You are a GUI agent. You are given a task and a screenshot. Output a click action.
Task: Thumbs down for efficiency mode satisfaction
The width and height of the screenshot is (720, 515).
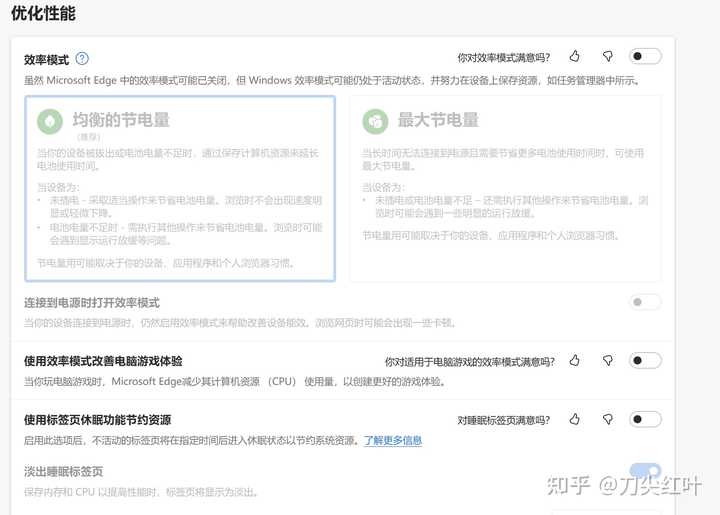click(x=608, y=56)
